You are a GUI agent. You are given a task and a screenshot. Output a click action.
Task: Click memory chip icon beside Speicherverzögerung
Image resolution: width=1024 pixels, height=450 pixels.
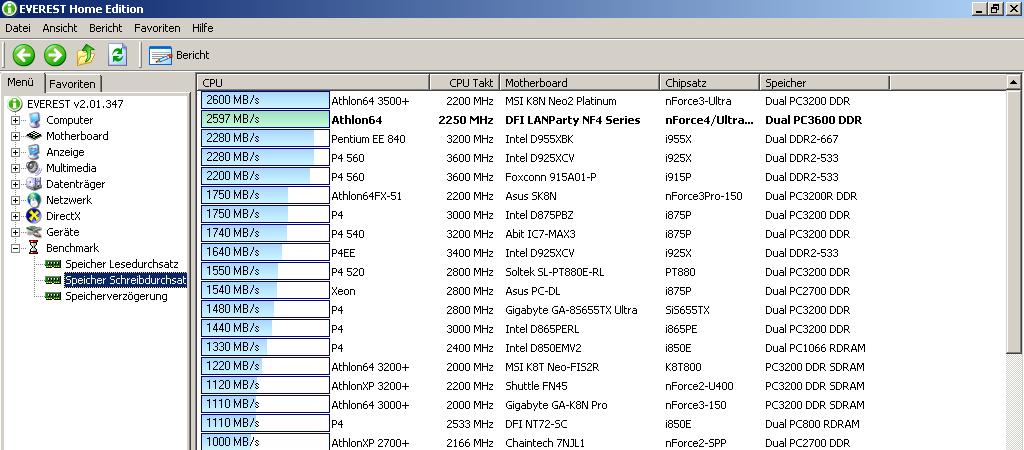53,296
